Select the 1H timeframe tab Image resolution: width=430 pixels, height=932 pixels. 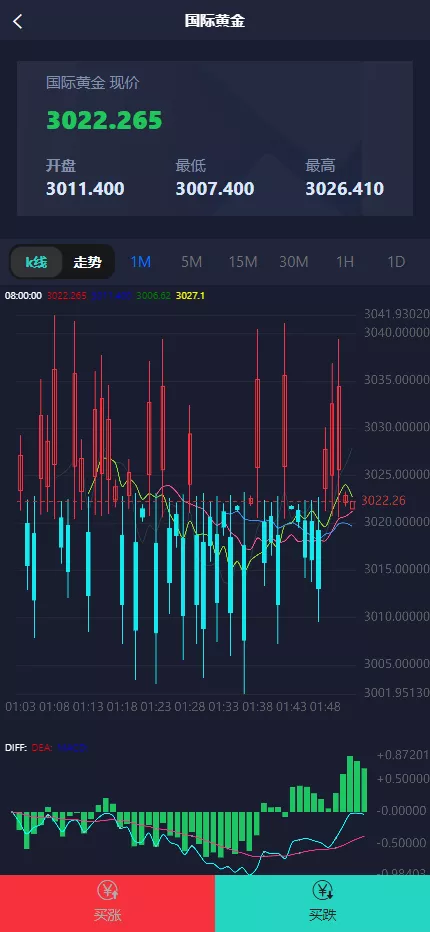click(x=345, y=262)
